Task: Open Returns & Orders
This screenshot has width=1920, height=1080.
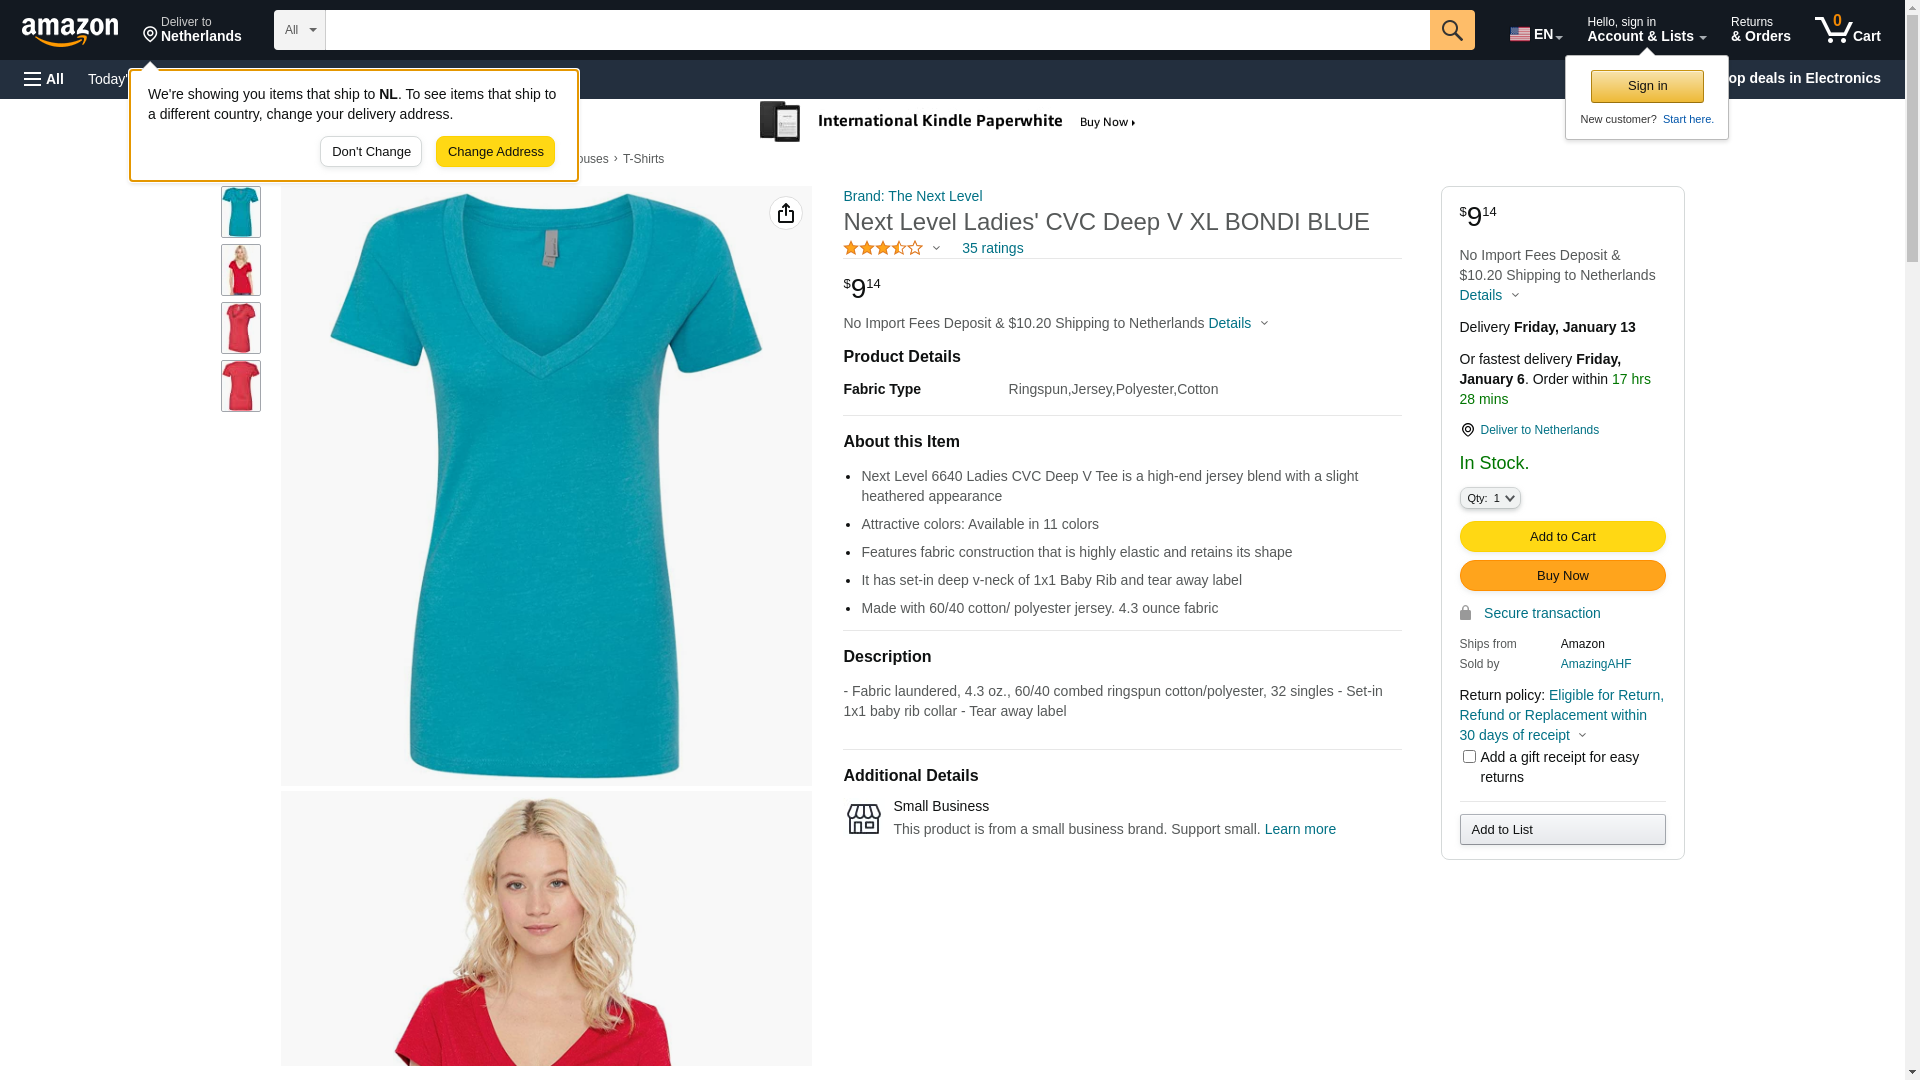Action: 1759,30
